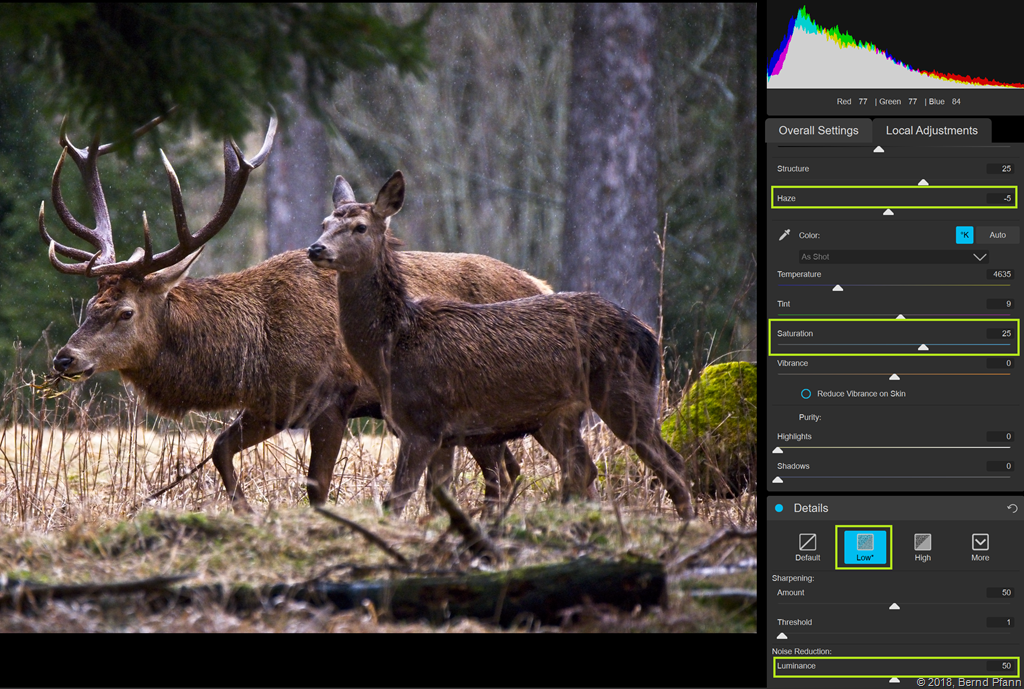Screen dimensions: 1024x689
Task: Toggle the Kelvin color mode button
Action: point(964,235)
